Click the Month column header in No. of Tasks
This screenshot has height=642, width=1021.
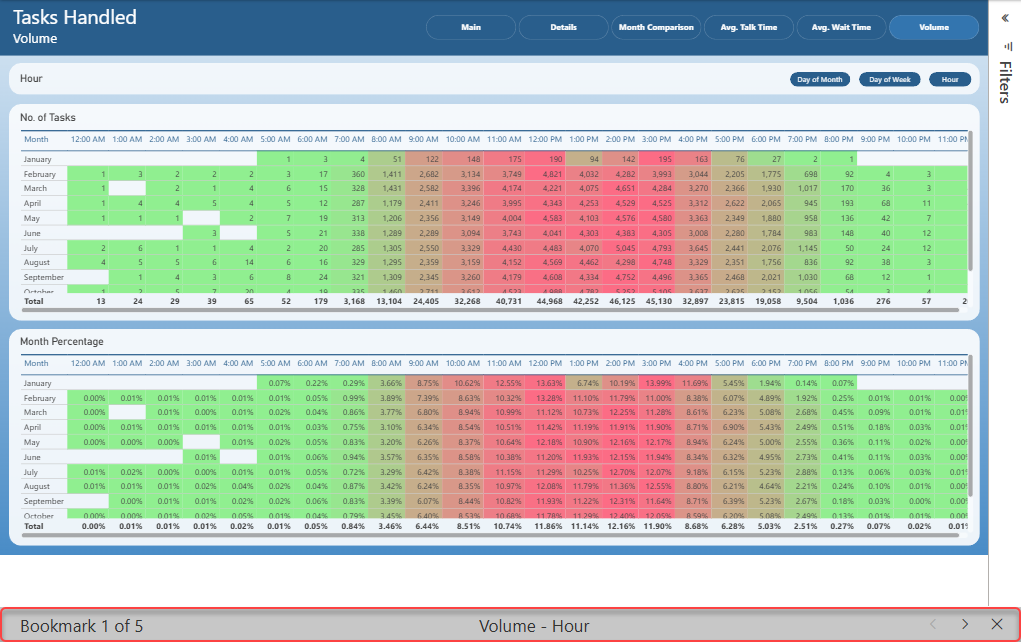[36, 139]
